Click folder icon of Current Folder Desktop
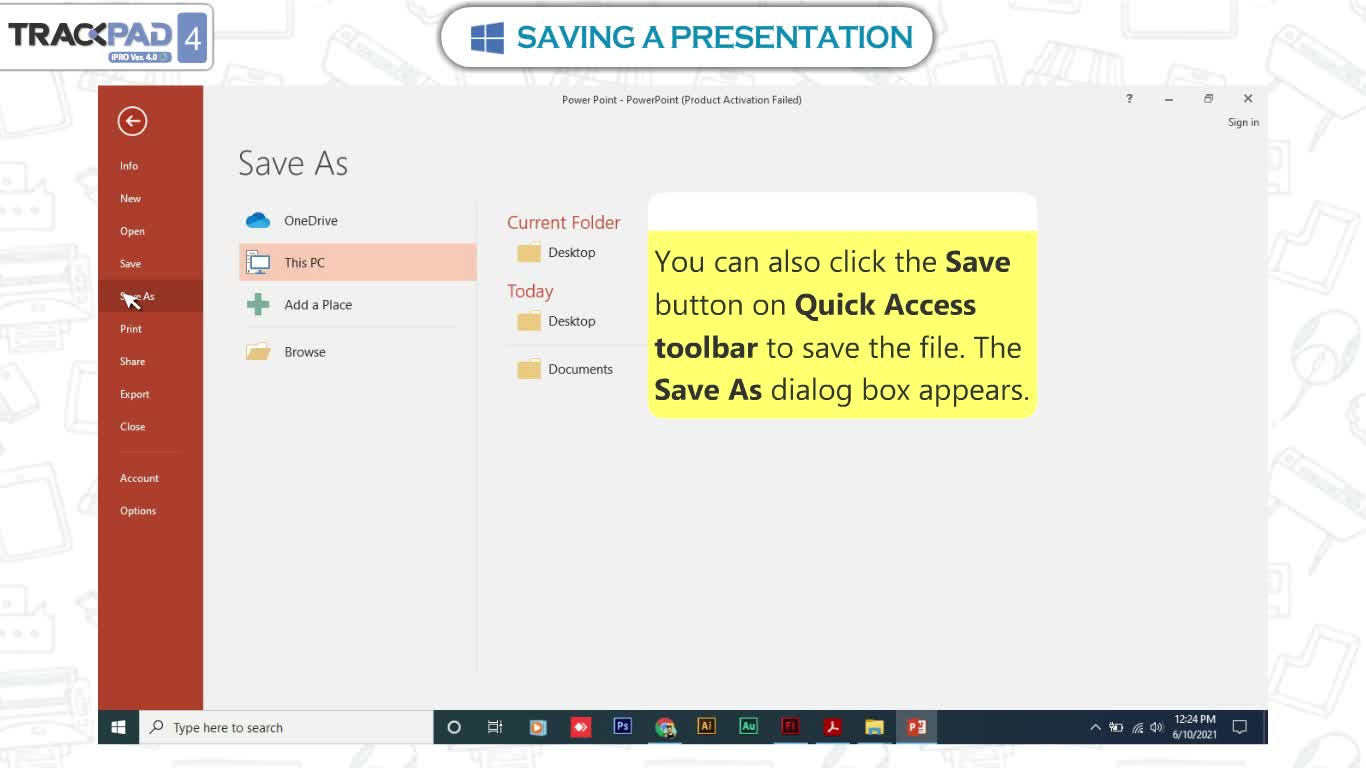This screenshot has height=768, width=1366. (x=529, y=252)
